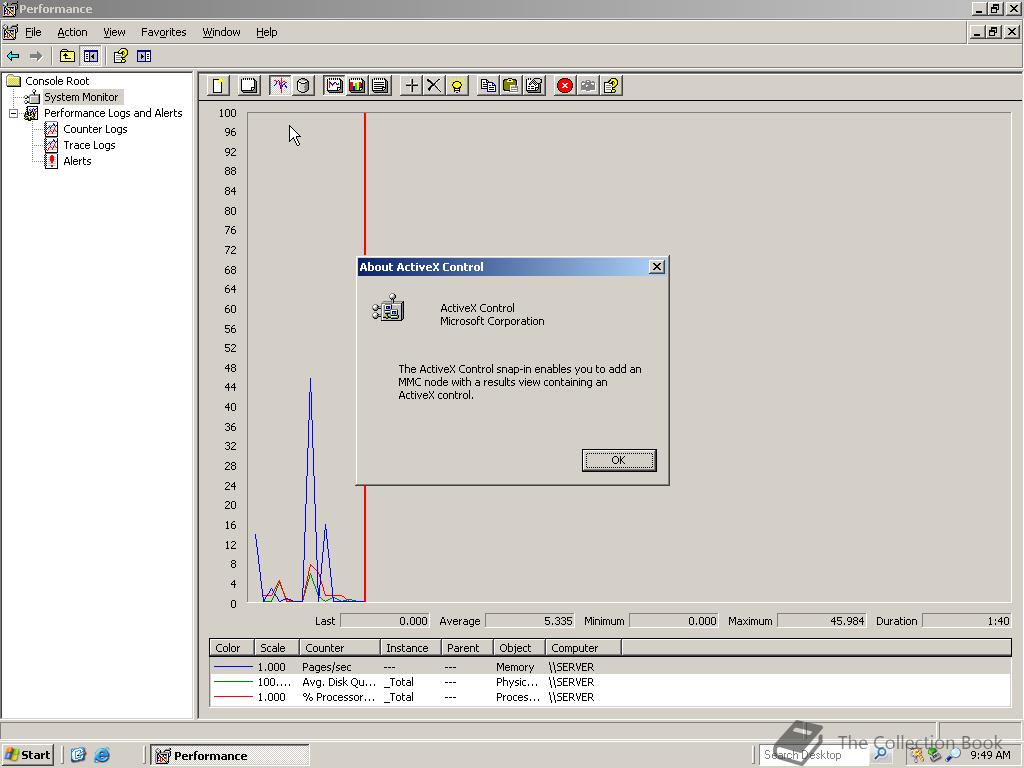
Task: Select Performance Logs and Alerts node
Action: point(113,113)
